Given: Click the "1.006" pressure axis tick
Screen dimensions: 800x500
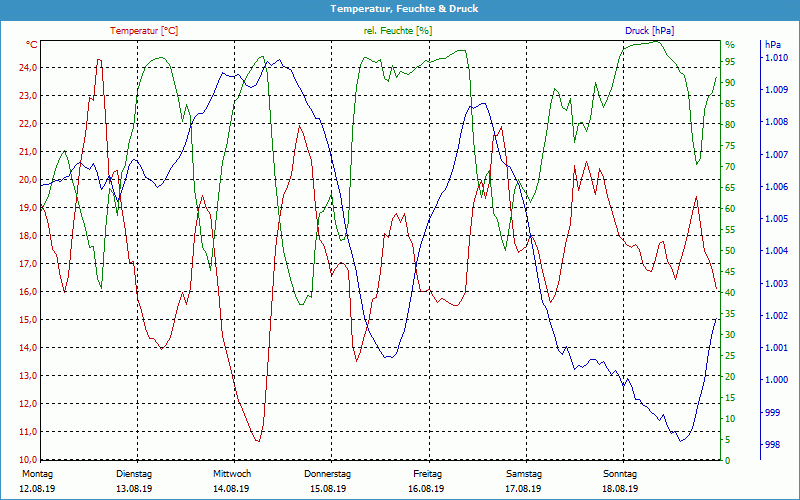Looking at the screenshot, I should pyautogui.click(x=776, y=187).
